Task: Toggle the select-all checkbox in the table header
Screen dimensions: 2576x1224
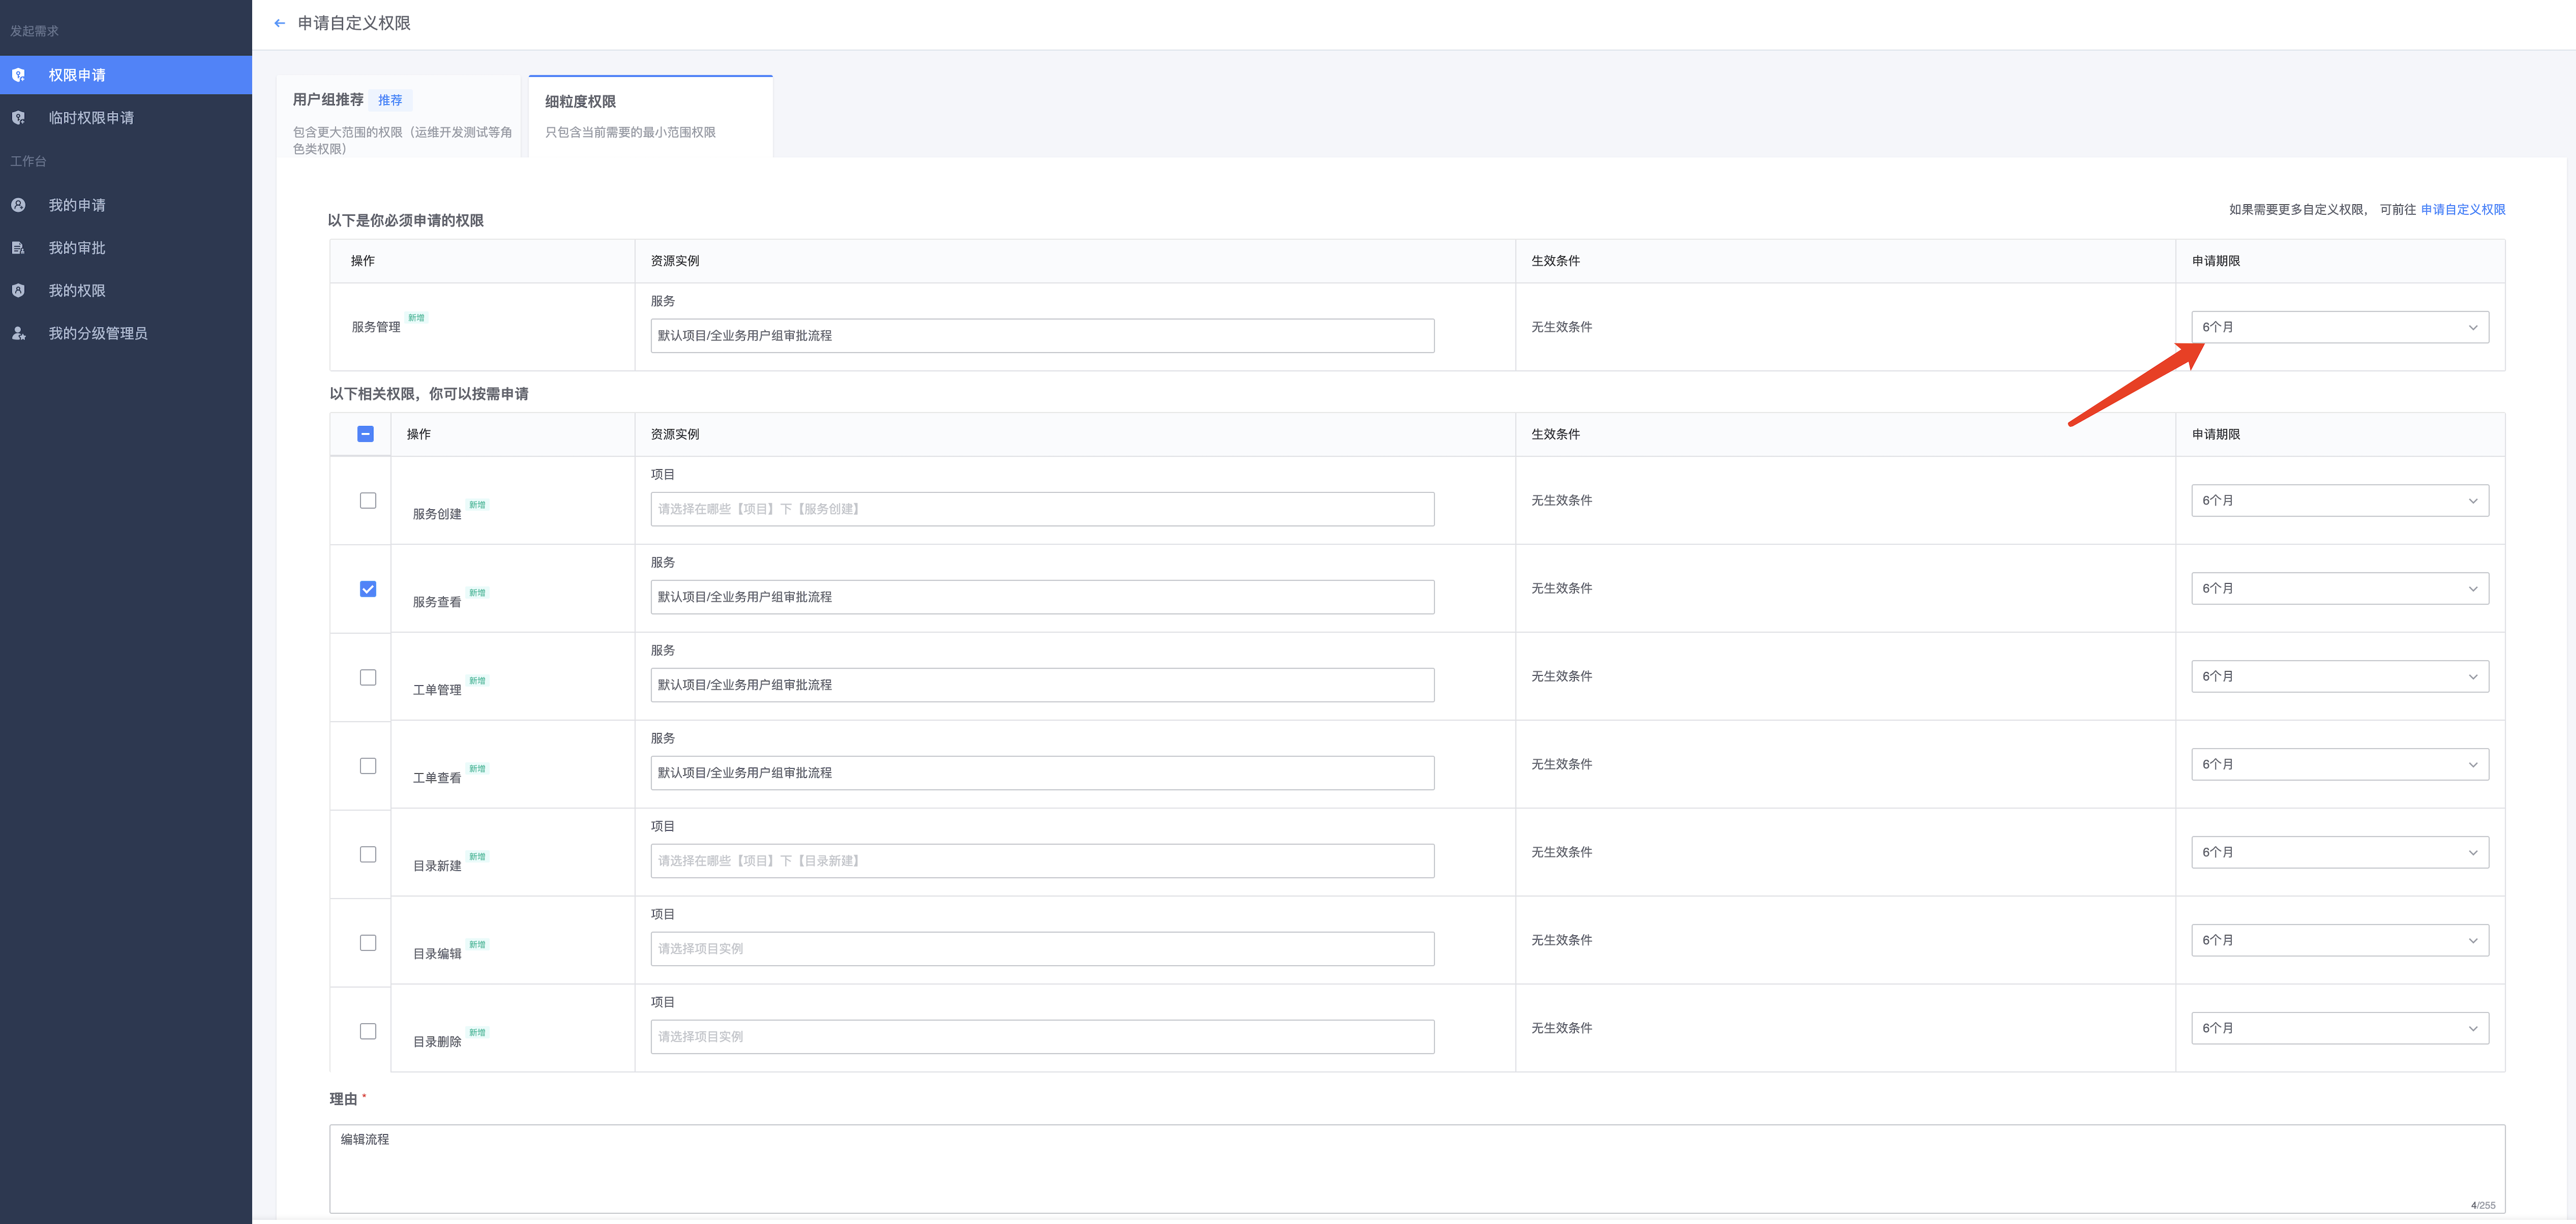Action: (x=366, y=433)
